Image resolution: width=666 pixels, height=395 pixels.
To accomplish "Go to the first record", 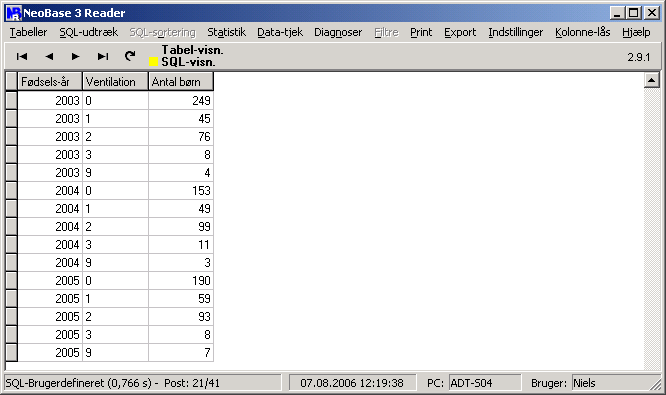I will (22, 56).
